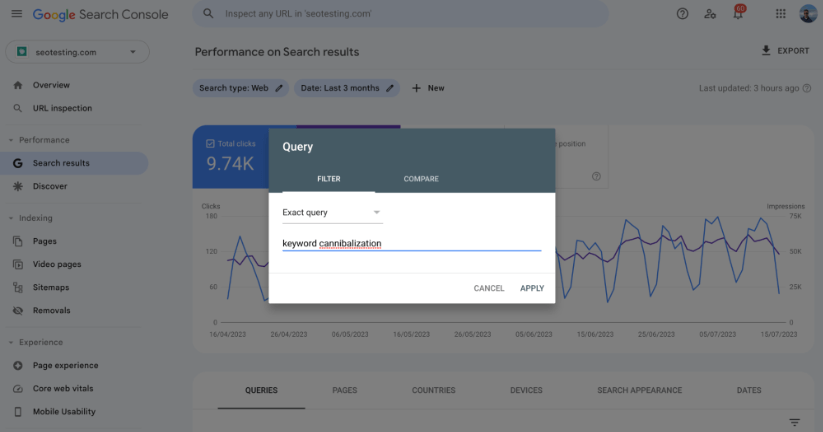
Task: Click the Search type: Web chip
Action: 241,88
